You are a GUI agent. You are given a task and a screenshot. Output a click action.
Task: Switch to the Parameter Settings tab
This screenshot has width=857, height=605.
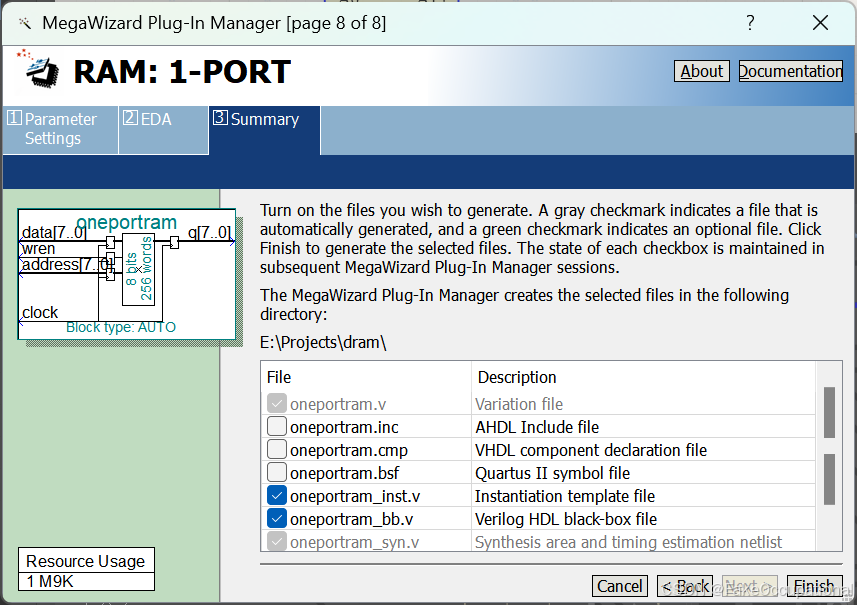60,130
